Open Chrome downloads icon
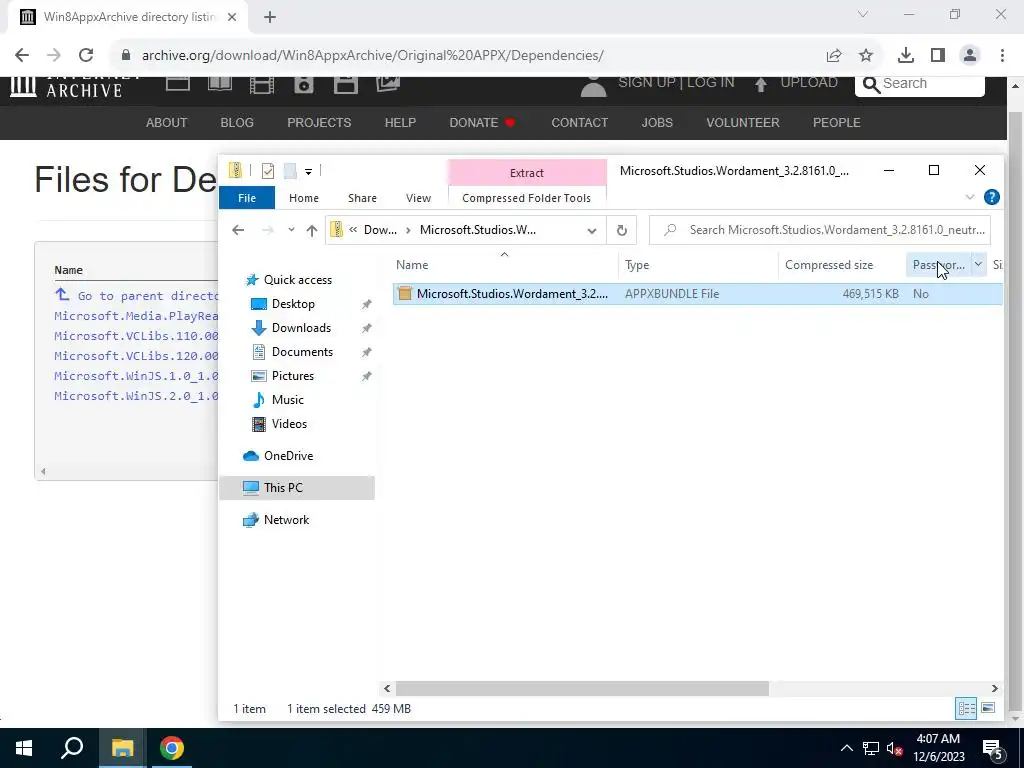 point(906,56)
